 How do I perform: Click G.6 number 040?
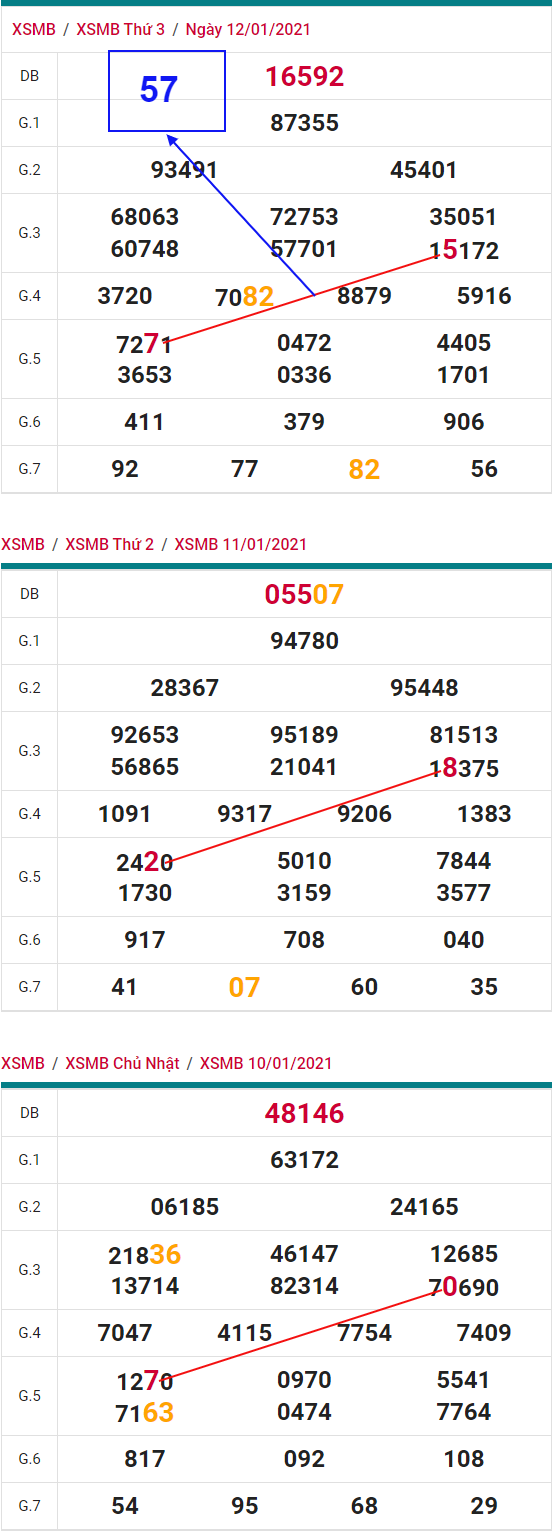coord(464,940)
